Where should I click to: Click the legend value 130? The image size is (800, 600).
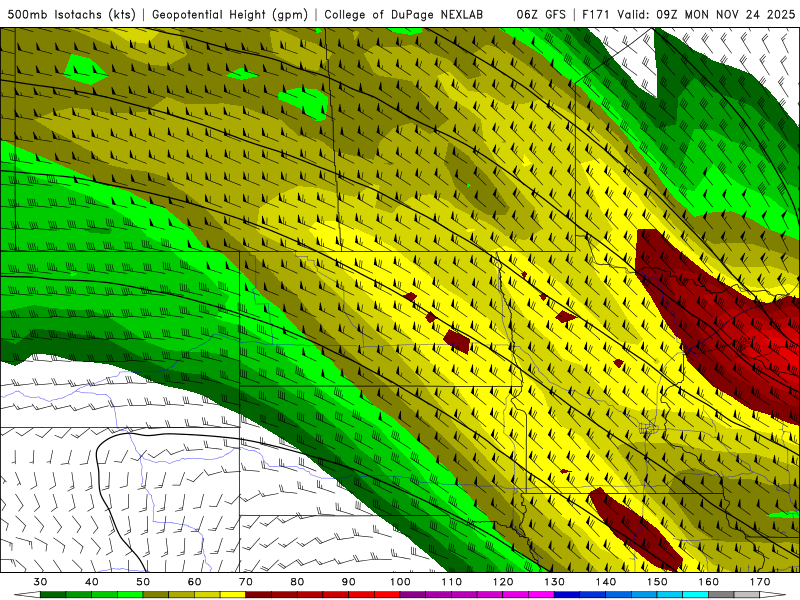[555, 582]
